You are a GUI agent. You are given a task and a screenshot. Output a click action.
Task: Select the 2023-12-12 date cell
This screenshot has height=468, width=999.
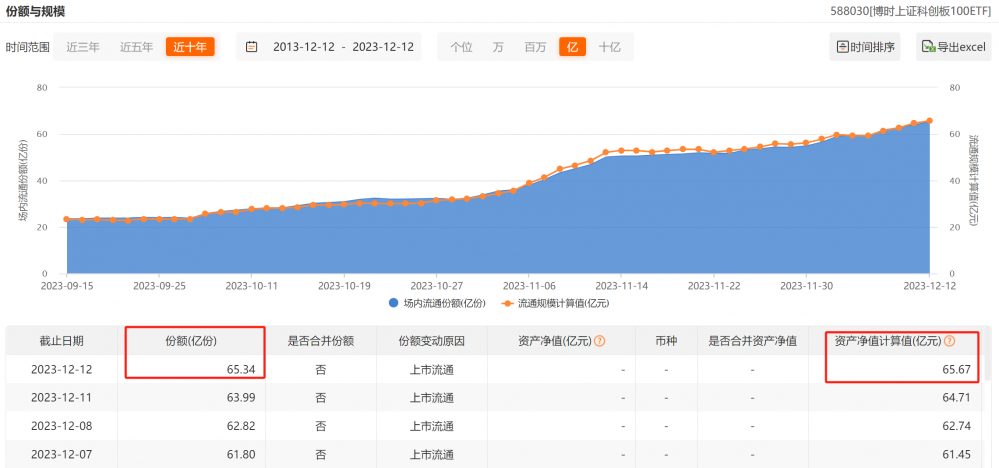click(x=61, y=369)
